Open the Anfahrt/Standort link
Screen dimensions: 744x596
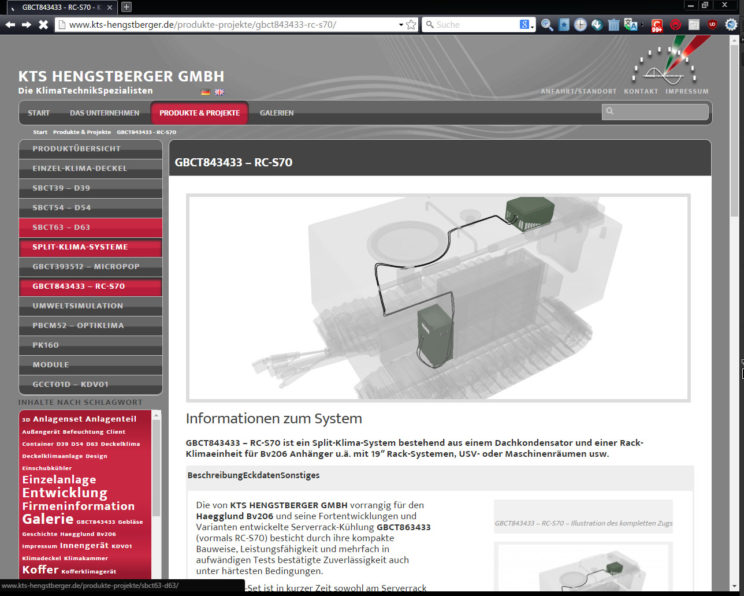pyautogui.click(x=578, y=91)
